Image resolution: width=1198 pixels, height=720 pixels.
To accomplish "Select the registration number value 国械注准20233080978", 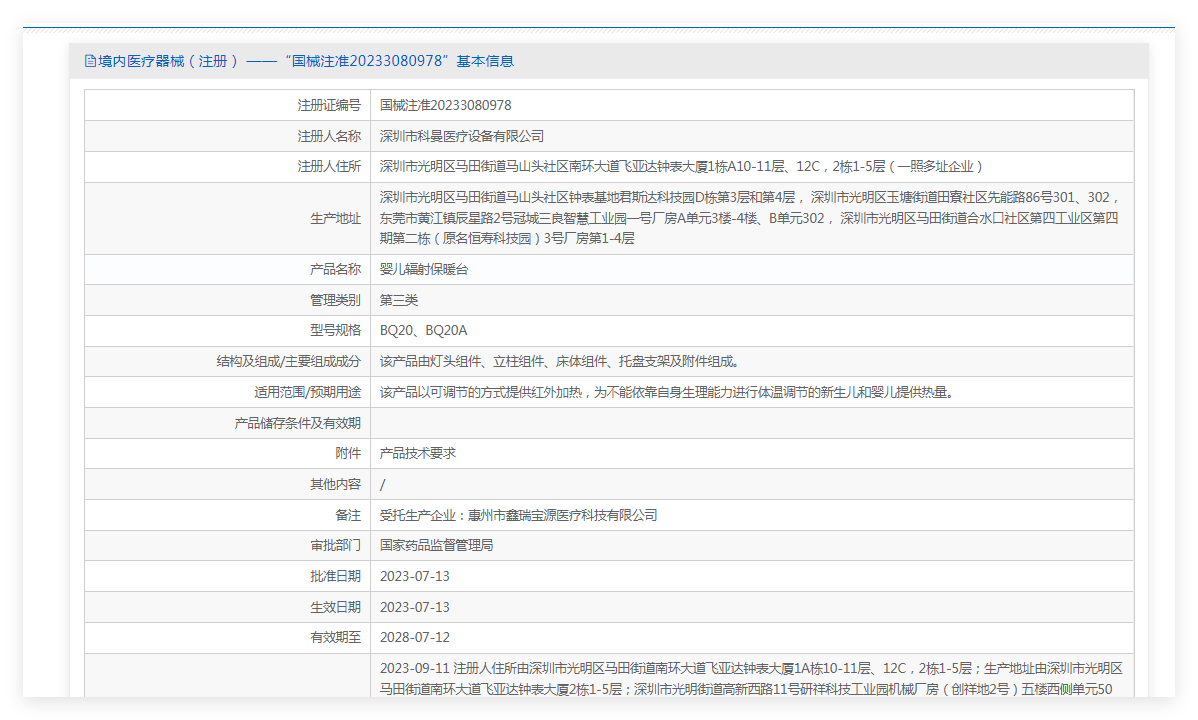I will point(445,105).
